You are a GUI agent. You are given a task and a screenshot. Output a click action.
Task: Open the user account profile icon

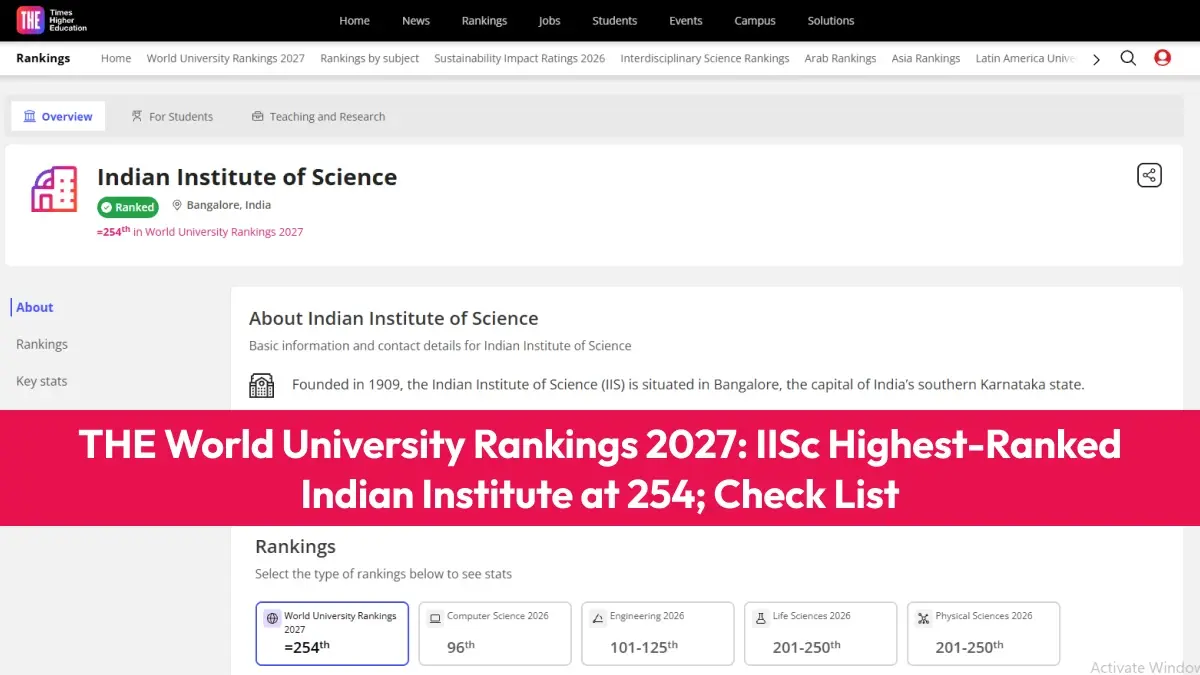[1162, 58]
